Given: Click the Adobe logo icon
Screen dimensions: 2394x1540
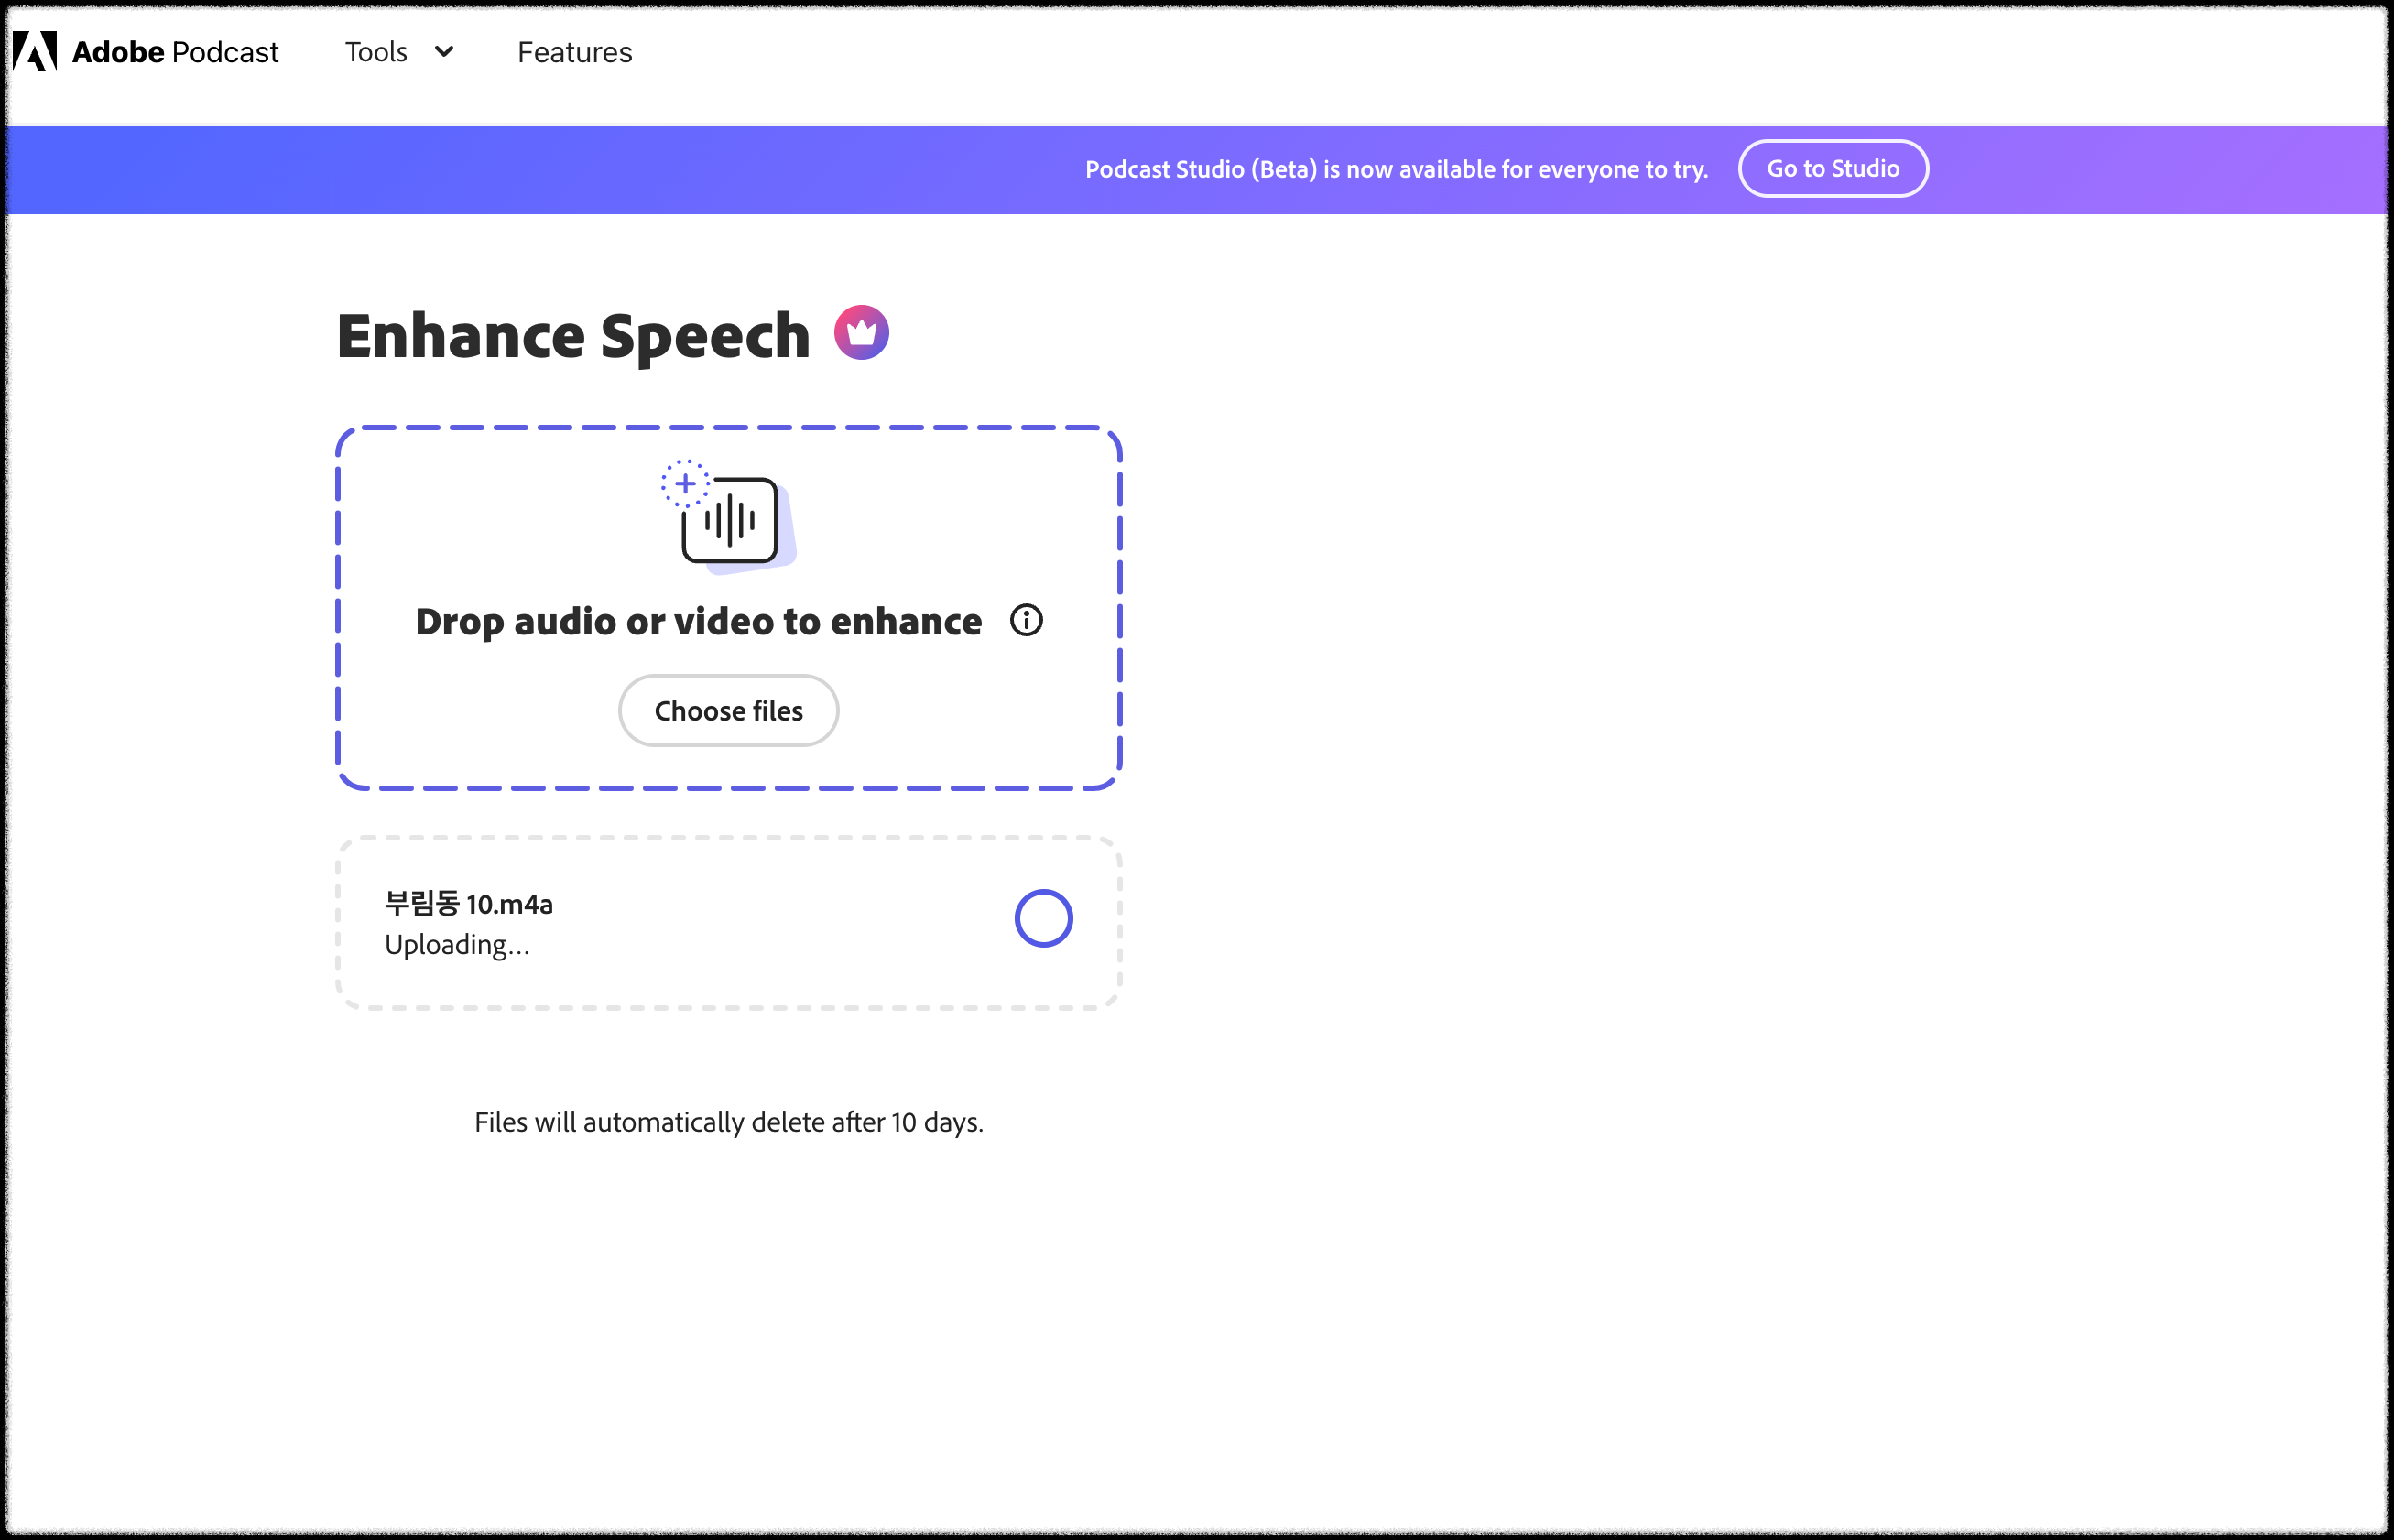Looking at the screenshot, I should (35, 51).
